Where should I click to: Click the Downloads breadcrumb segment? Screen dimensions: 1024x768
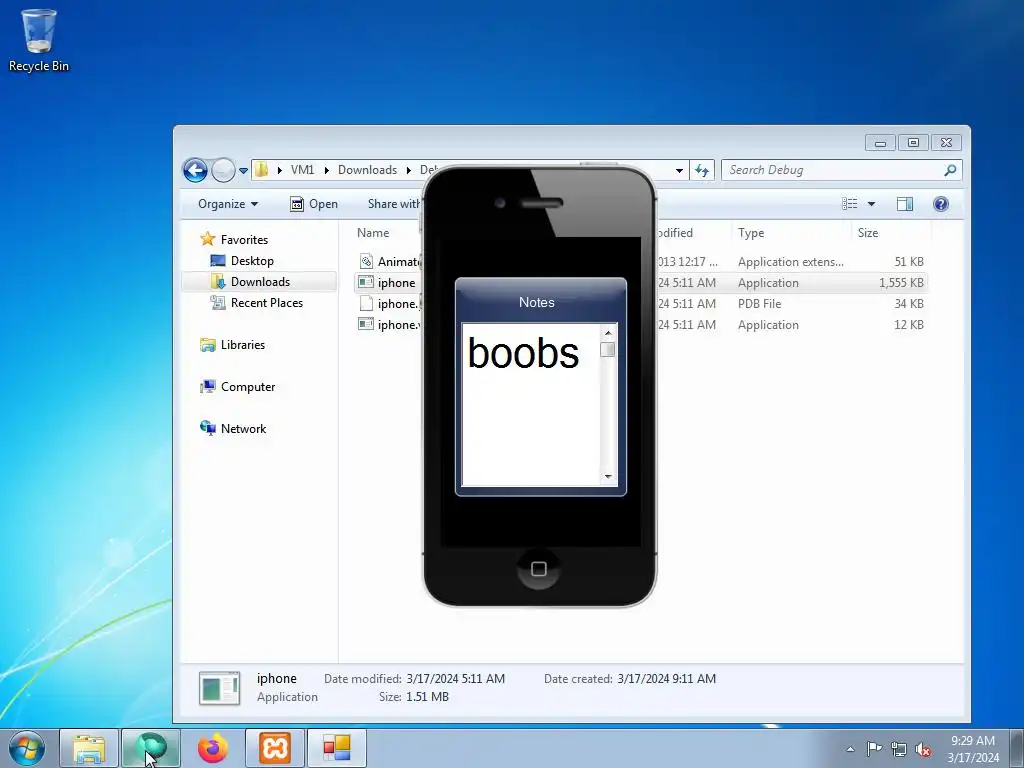[x=367, y=170]
